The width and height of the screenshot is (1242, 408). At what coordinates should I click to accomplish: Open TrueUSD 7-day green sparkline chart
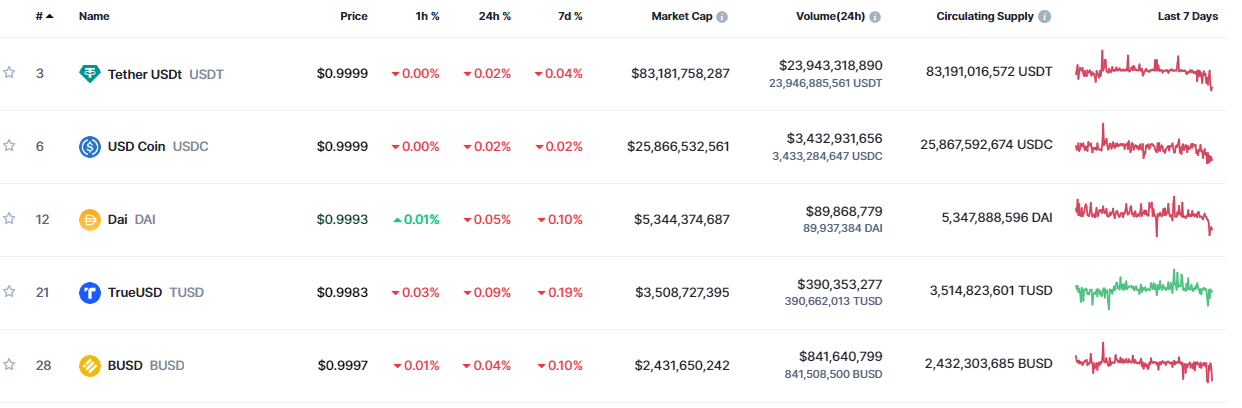tap(1144, 290)
